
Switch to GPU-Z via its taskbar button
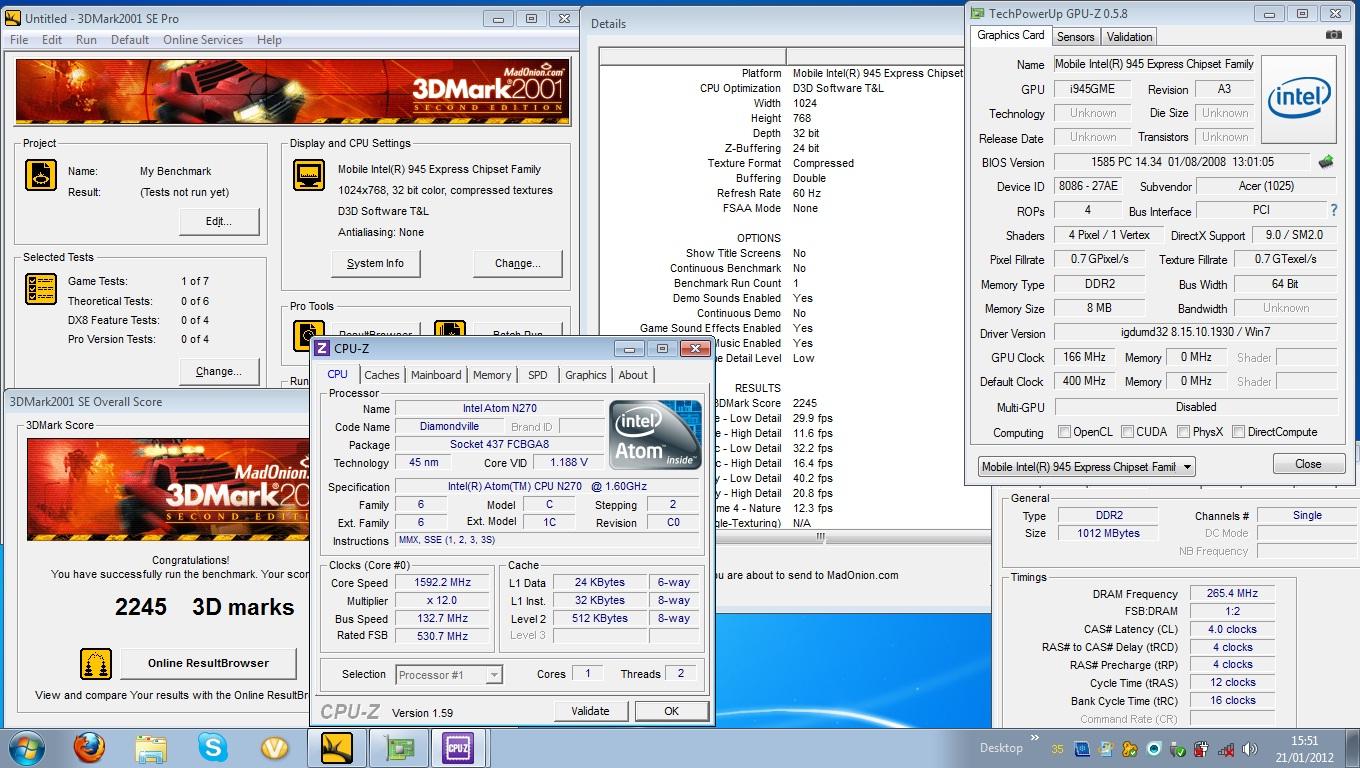point(398,747)
